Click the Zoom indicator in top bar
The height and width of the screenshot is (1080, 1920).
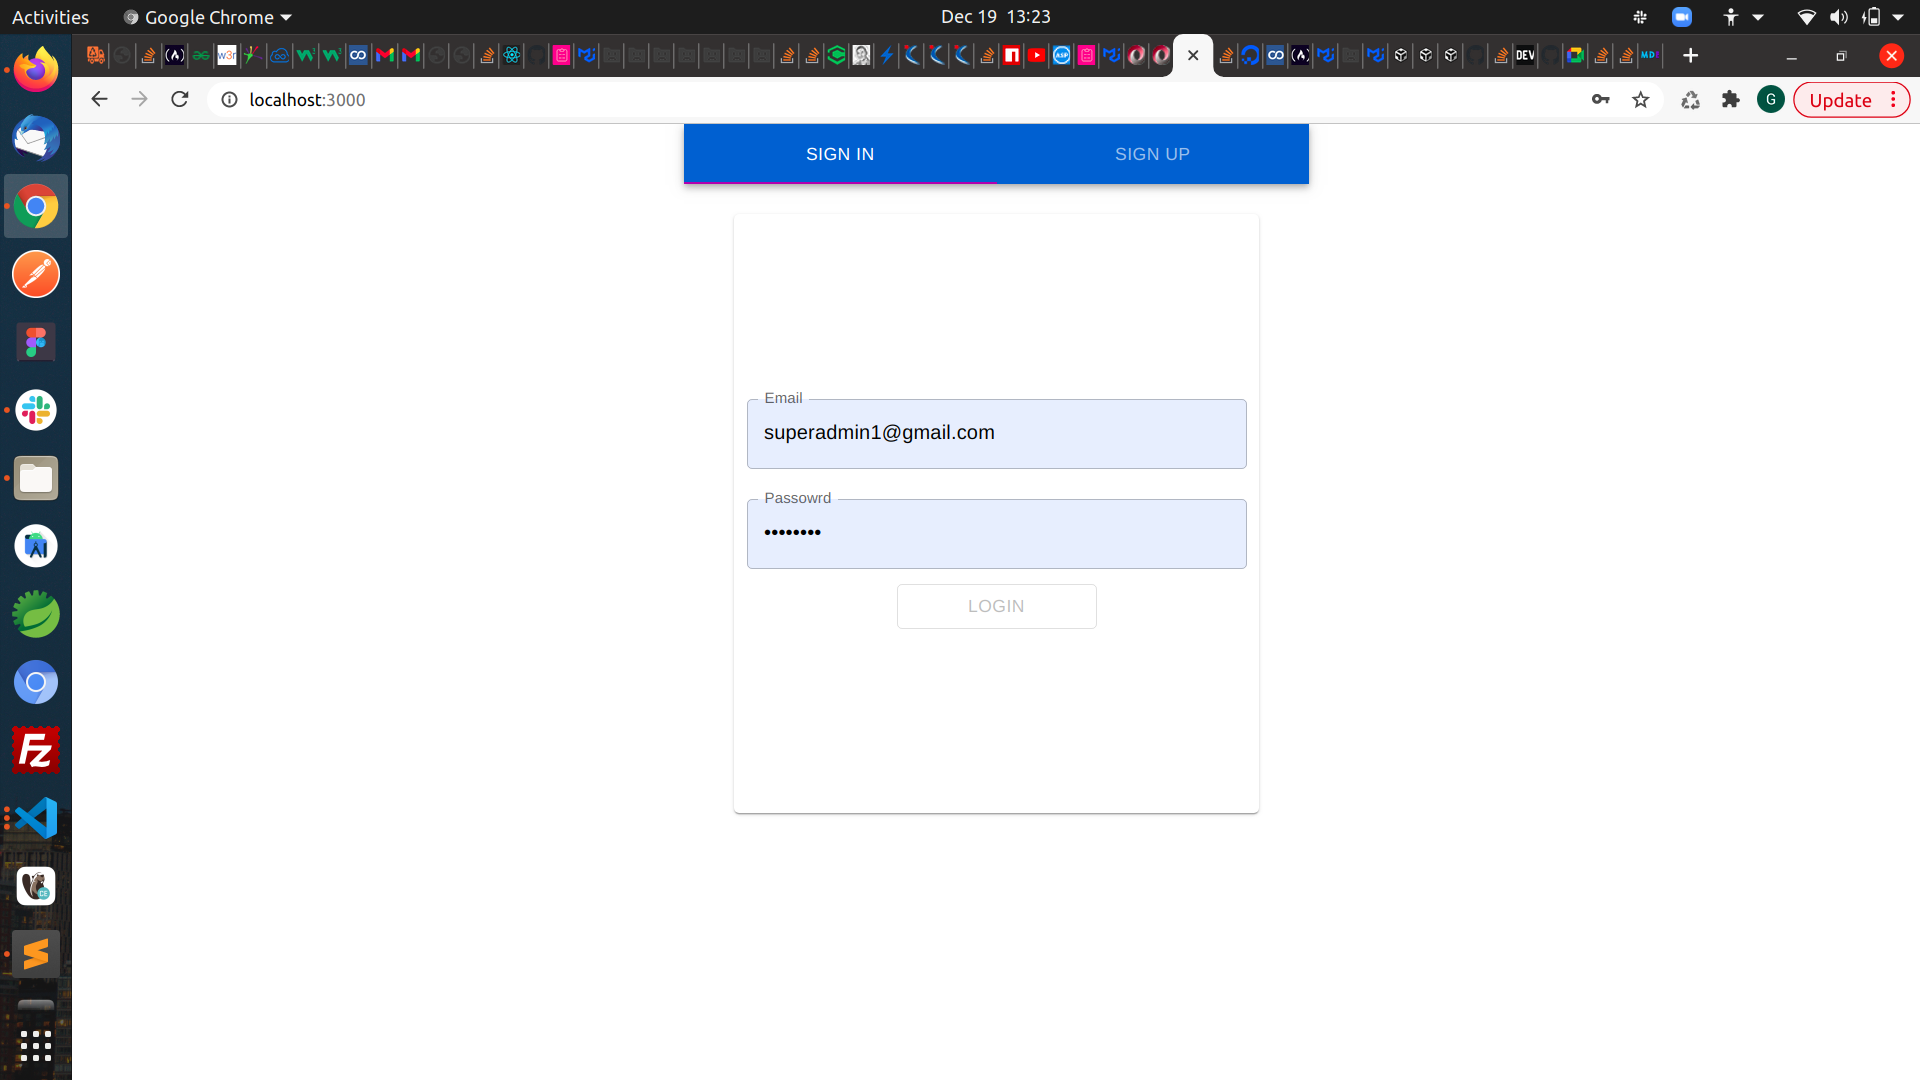click(1682, 17)
